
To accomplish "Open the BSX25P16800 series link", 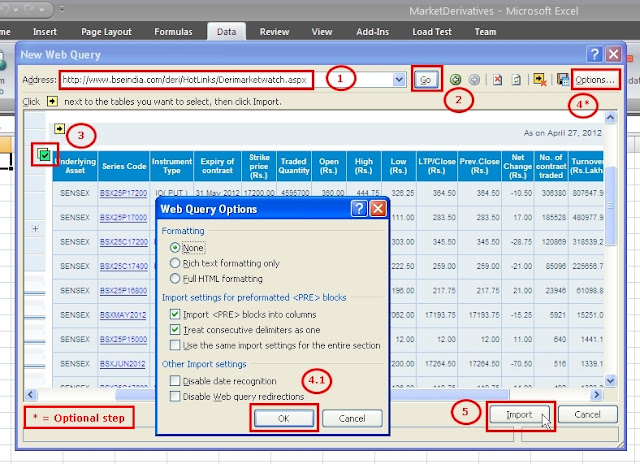I will click(x=123, y=291).
